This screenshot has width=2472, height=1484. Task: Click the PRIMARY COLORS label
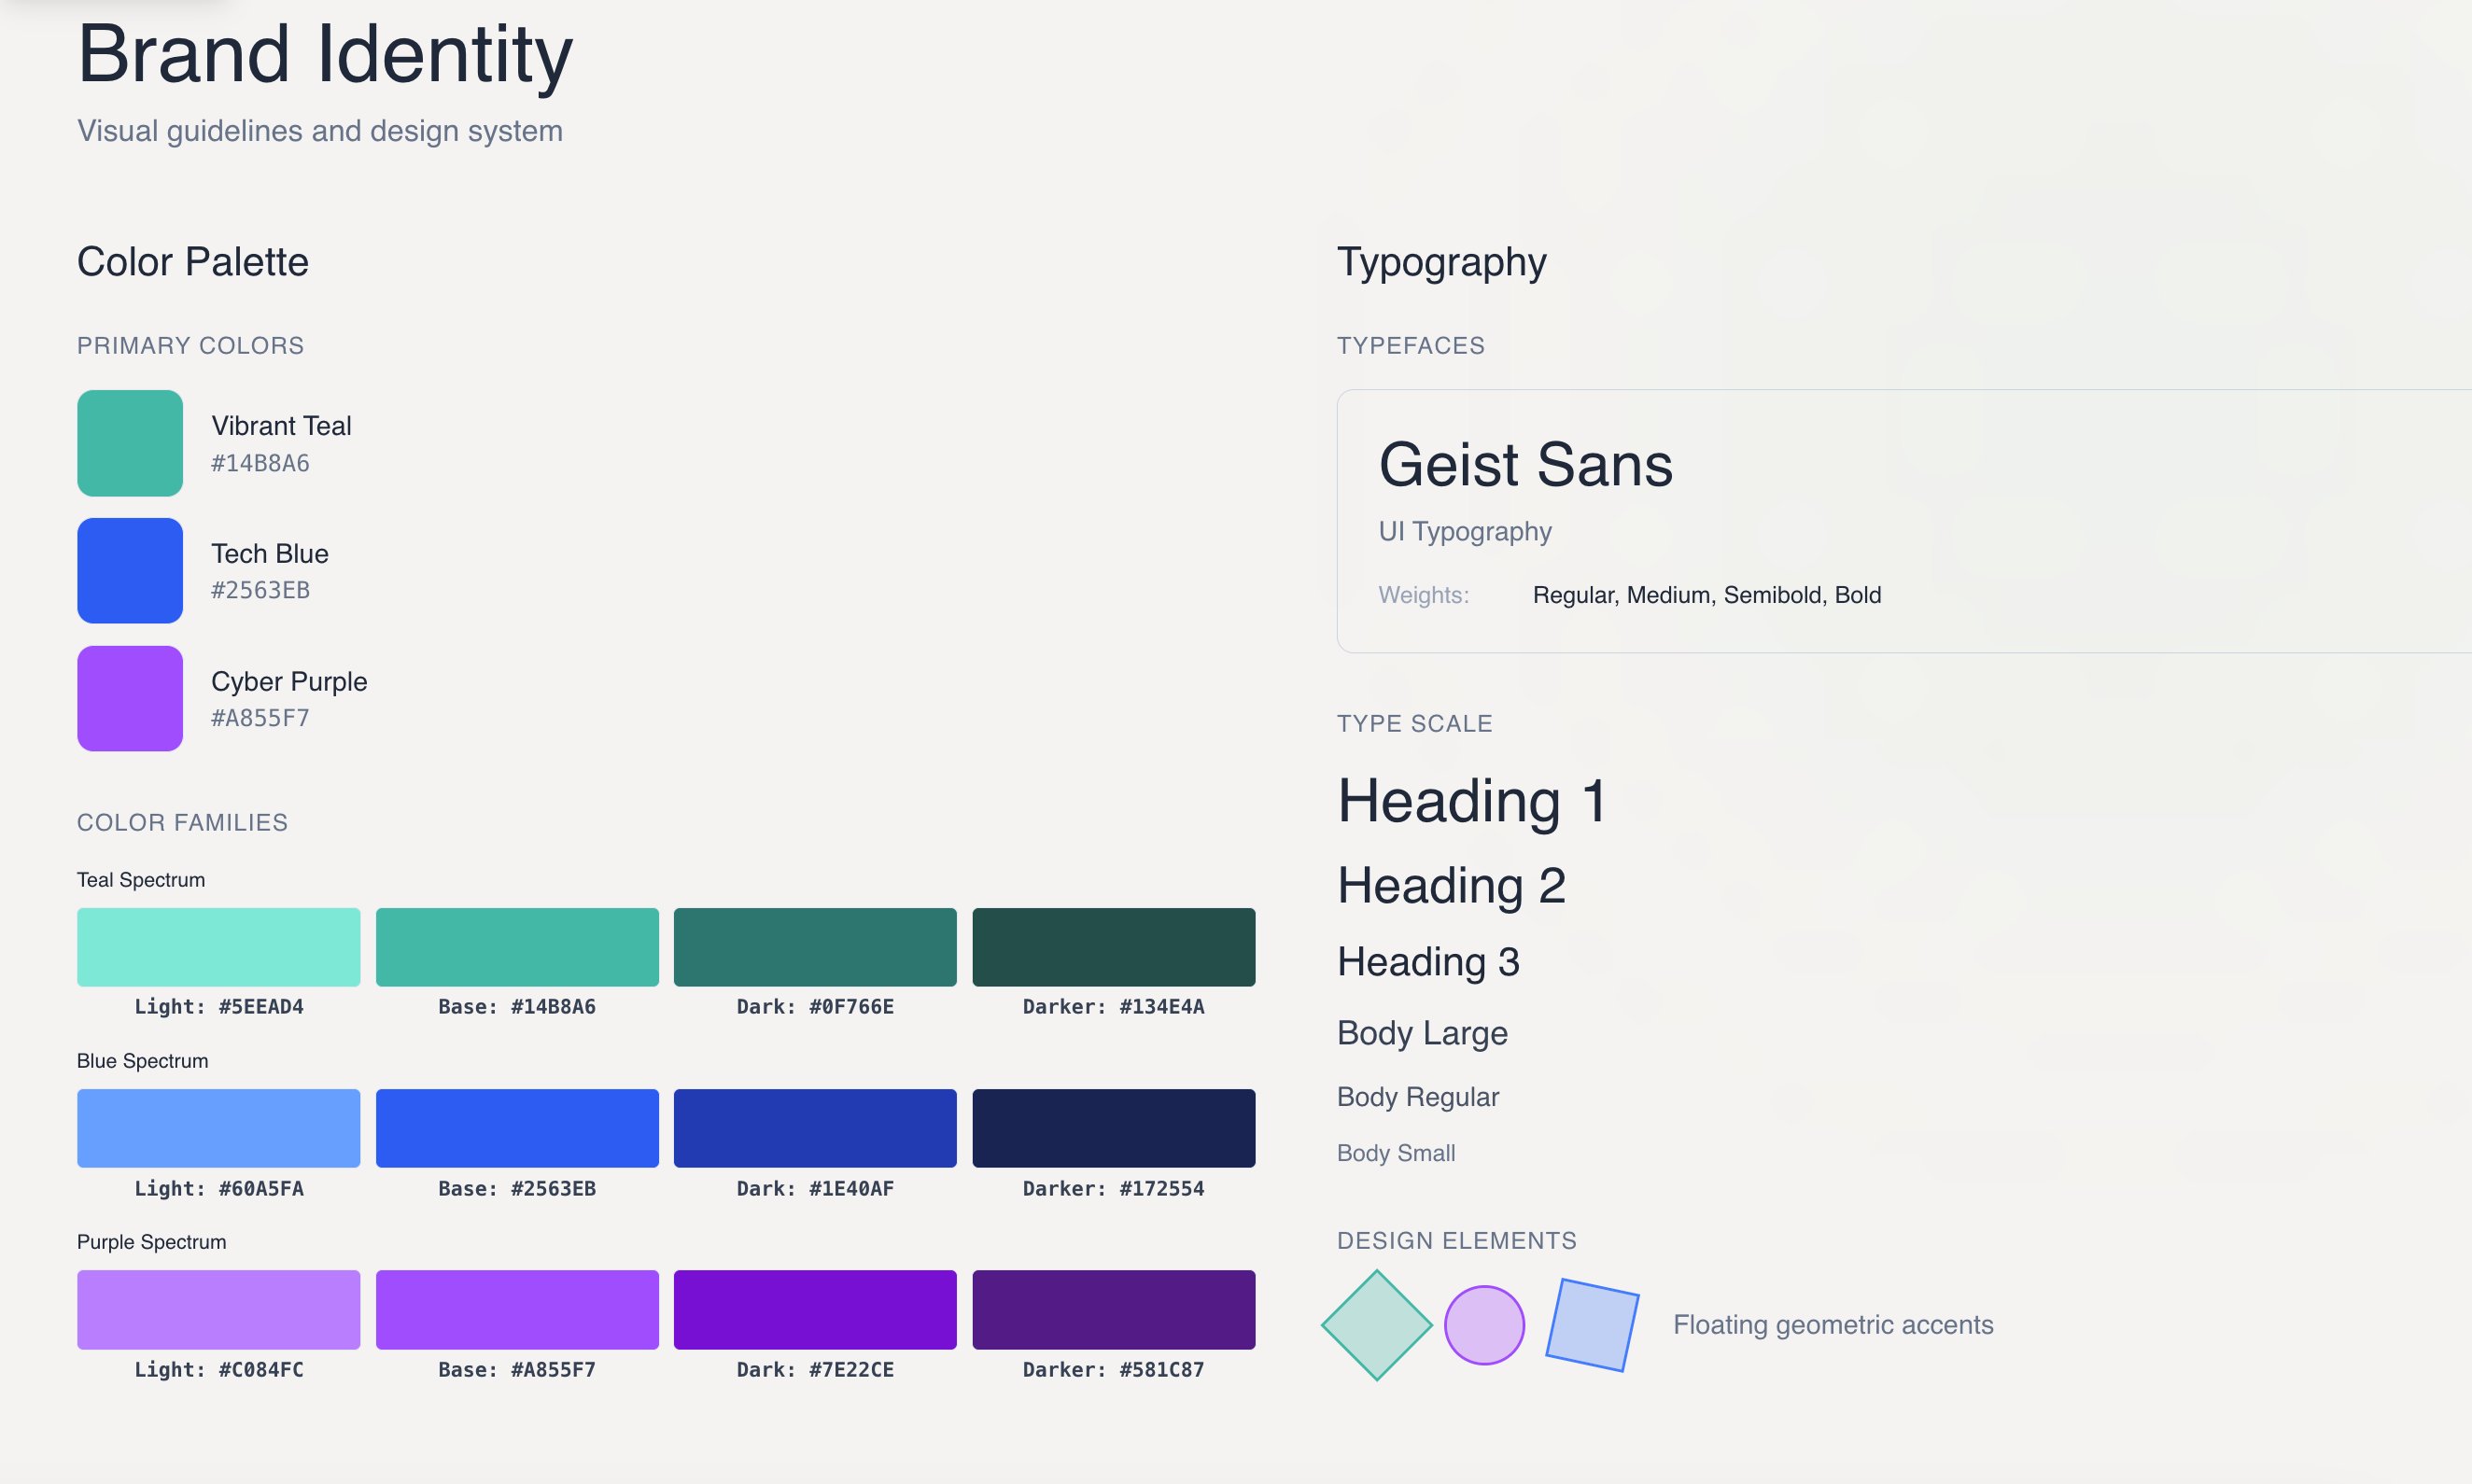[190, 345]
